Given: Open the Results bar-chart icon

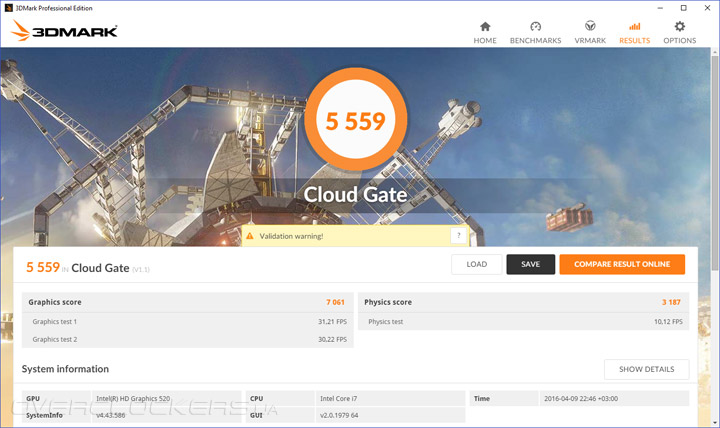Looking at the screenshot, I should click(x=635, y=26).
